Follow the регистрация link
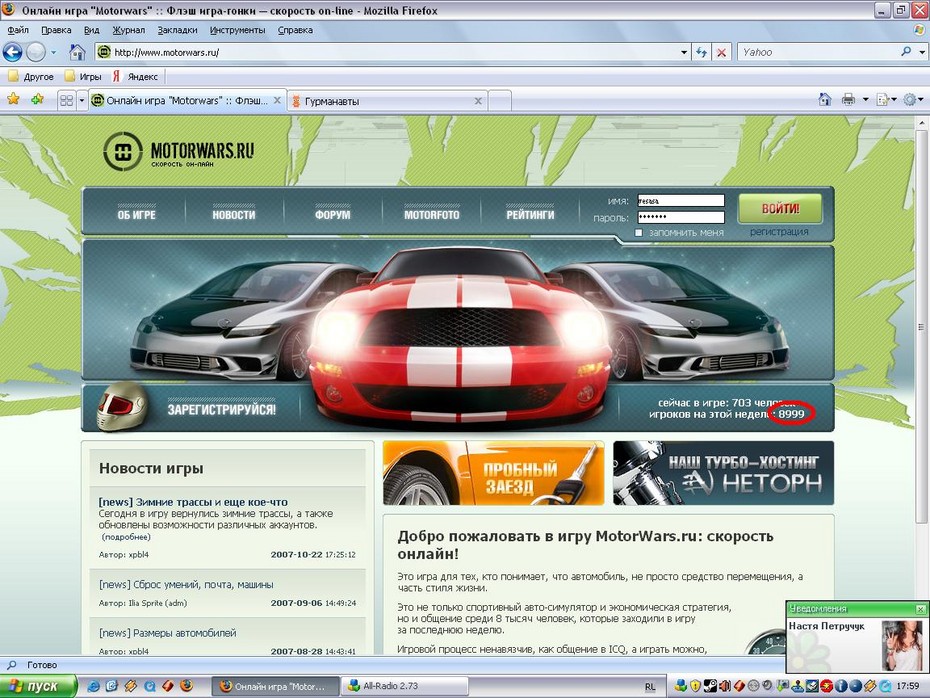The image size is (930, 698). click(x=779, y=232)
